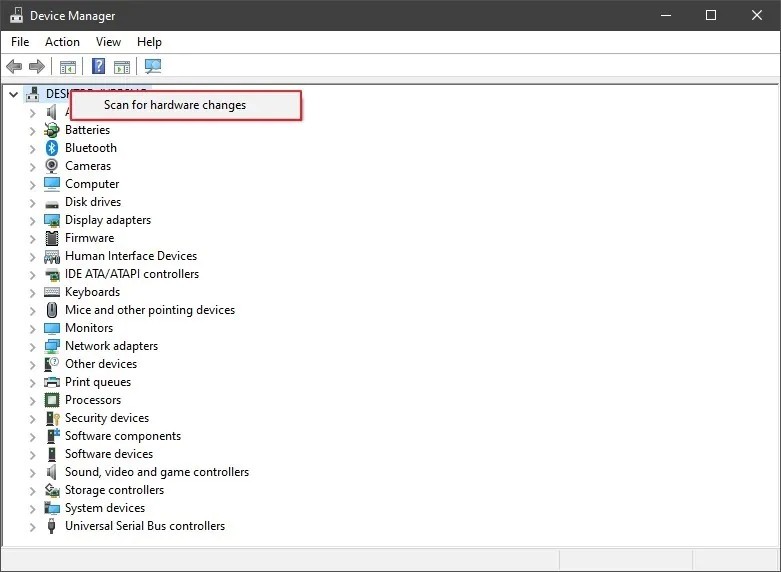Click the Software components icon
781x572 pixels.
(52, 436)
